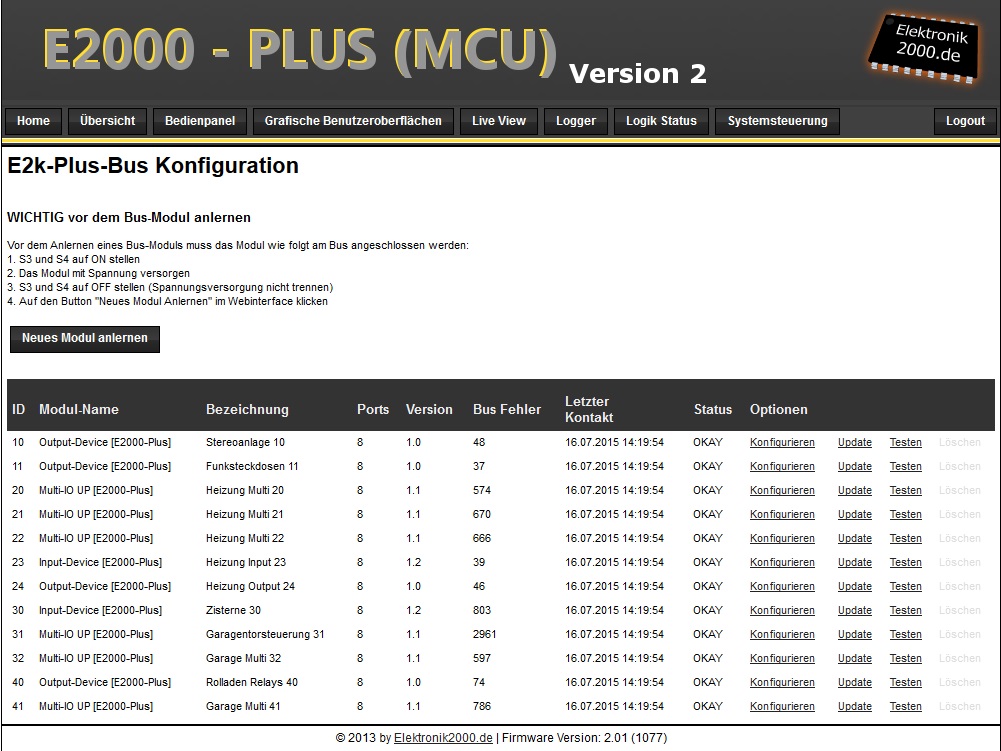This screenshot has height=751, width=1001.
Task: Open Systemsteuerung in the navigation bar
Action: point(777,121)
